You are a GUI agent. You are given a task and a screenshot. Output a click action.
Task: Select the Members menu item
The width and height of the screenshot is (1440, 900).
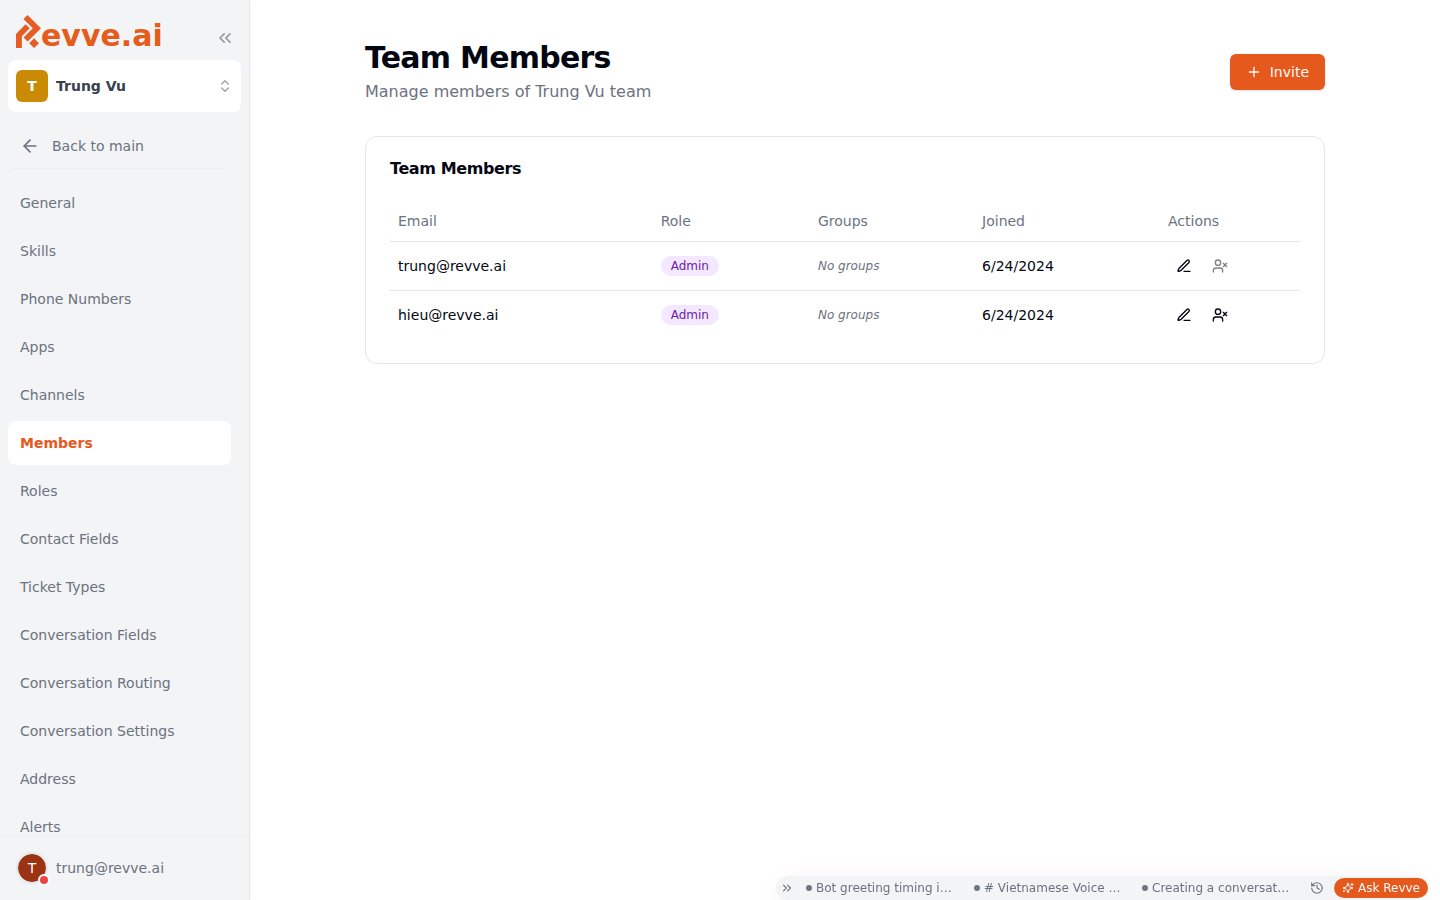(x=119, y=443)
